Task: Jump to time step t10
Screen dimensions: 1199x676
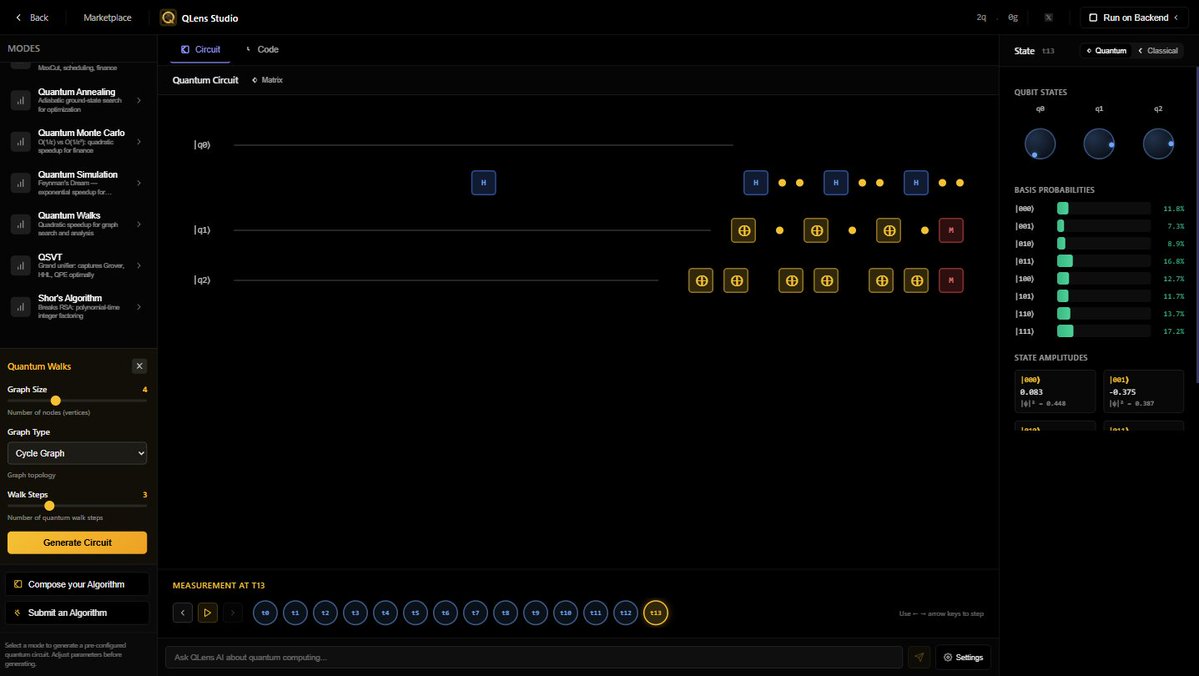Action: [565, 613]
